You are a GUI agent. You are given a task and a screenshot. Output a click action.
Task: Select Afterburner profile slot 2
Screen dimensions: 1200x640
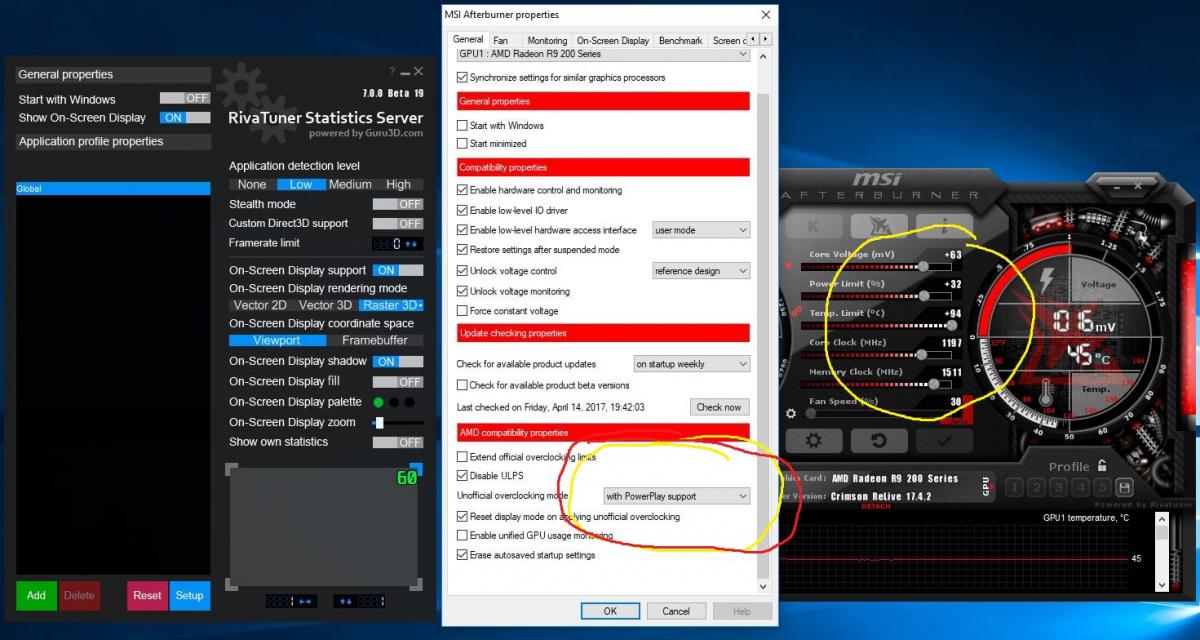tap(1034, 488)
